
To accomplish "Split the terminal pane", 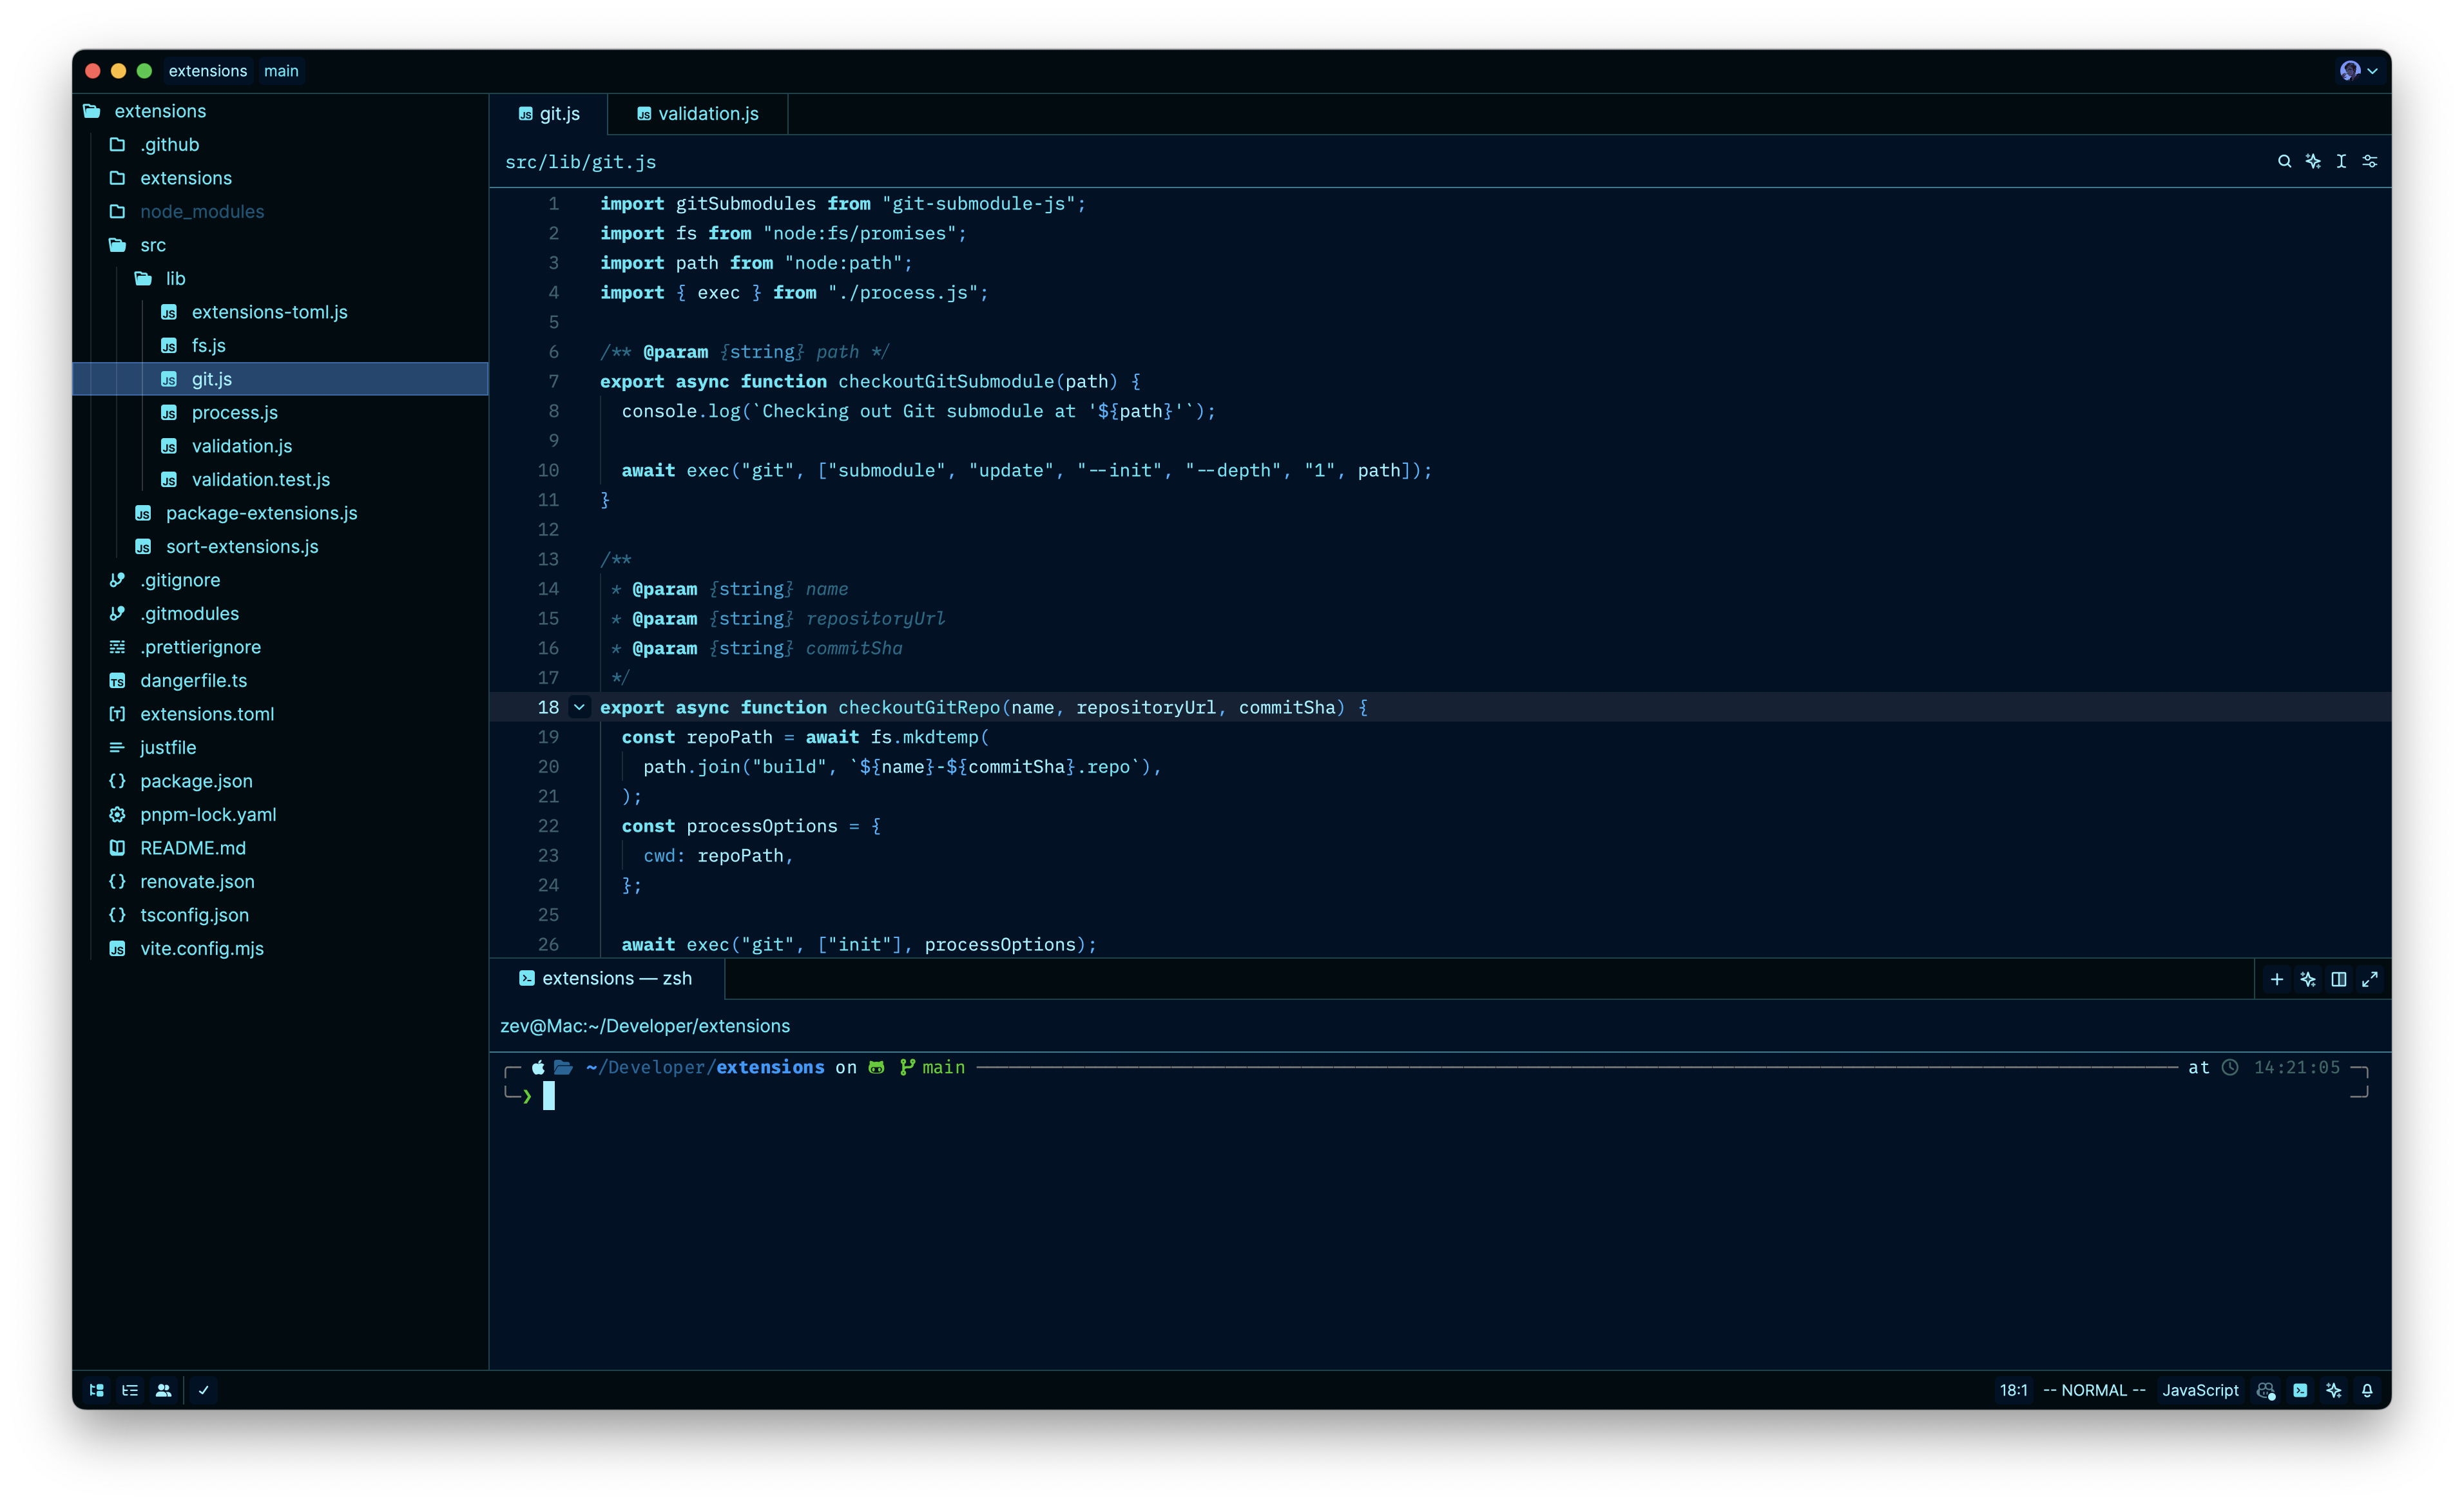I will pyautogui.click(x=2339, y=979).
